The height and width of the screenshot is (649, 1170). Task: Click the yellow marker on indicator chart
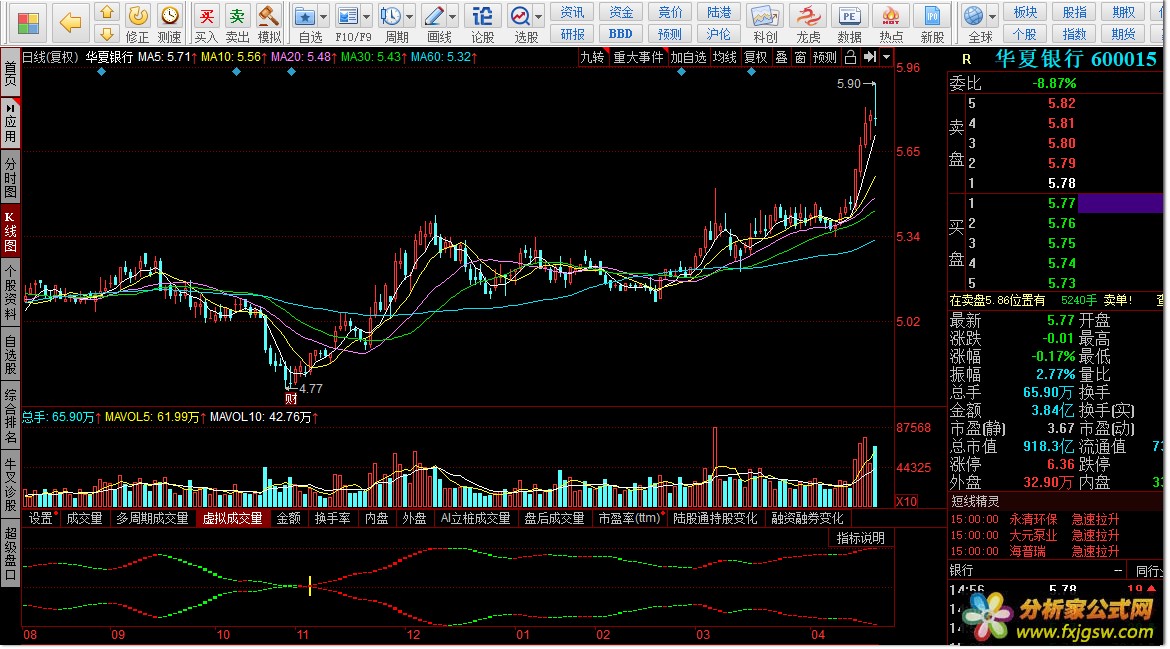pyautogui.click(x=310, y=586)
